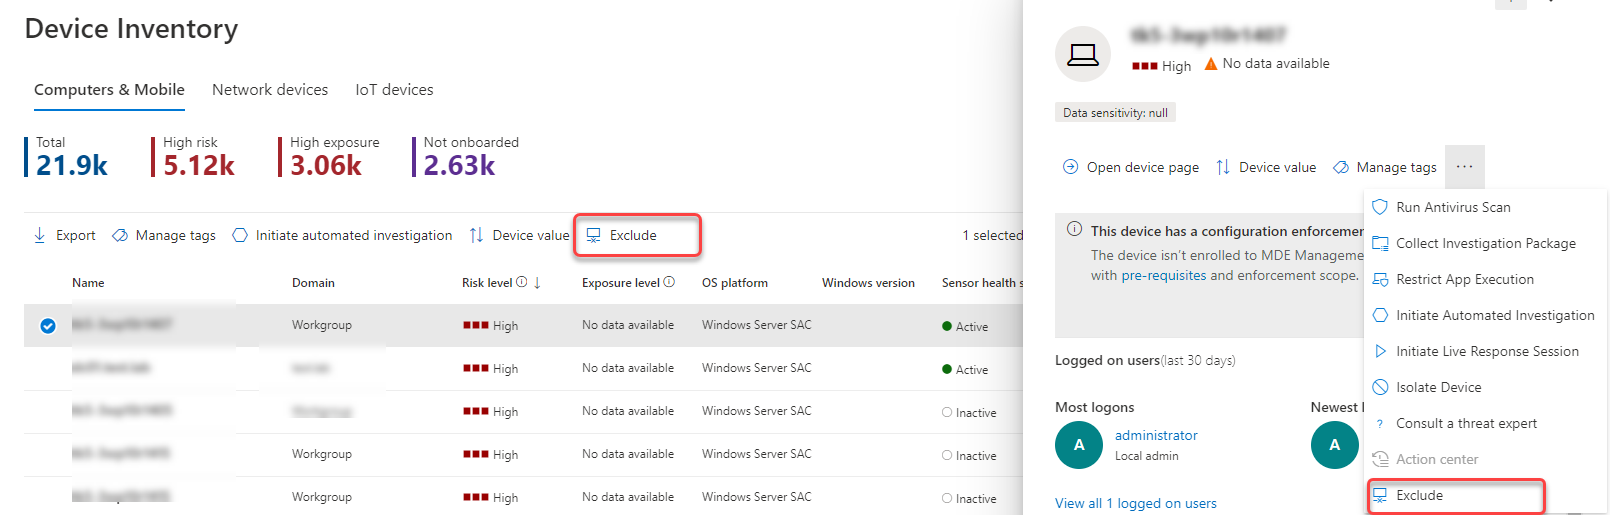Click the Initiate automated investigation circle icon
This screenshot has height=515, width=1610.
(240, 235)
